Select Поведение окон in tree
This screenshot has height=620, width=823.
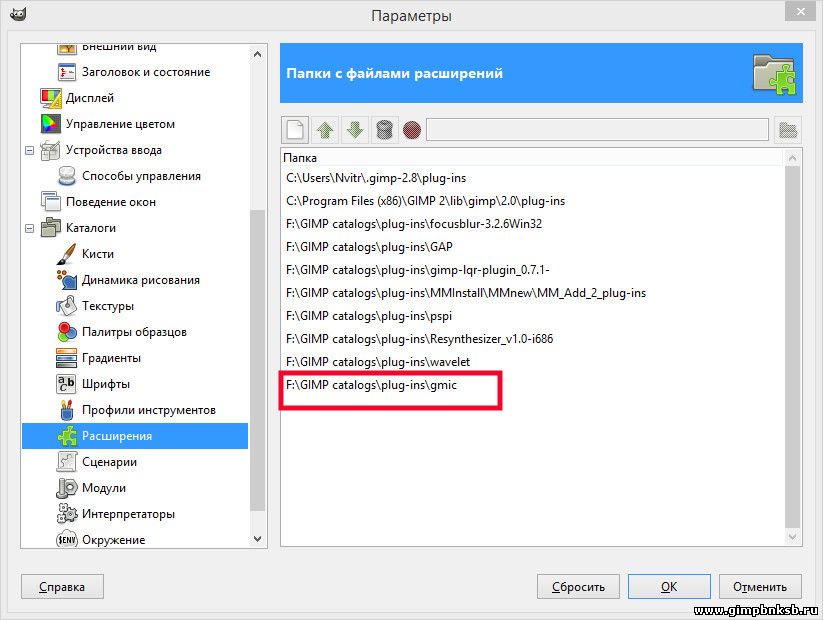coord(111,202)
